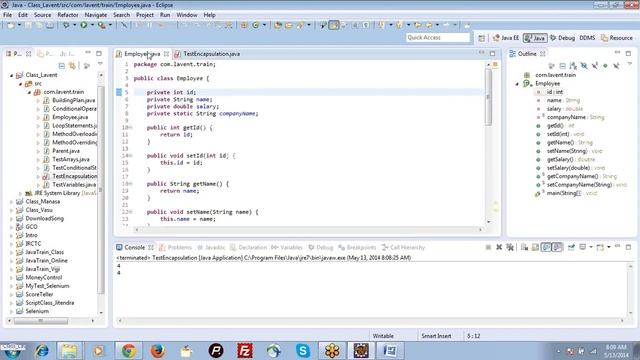Click the Package Explorer horizontal scrollbar
This screenshot has height=360, width=640.
41,321
